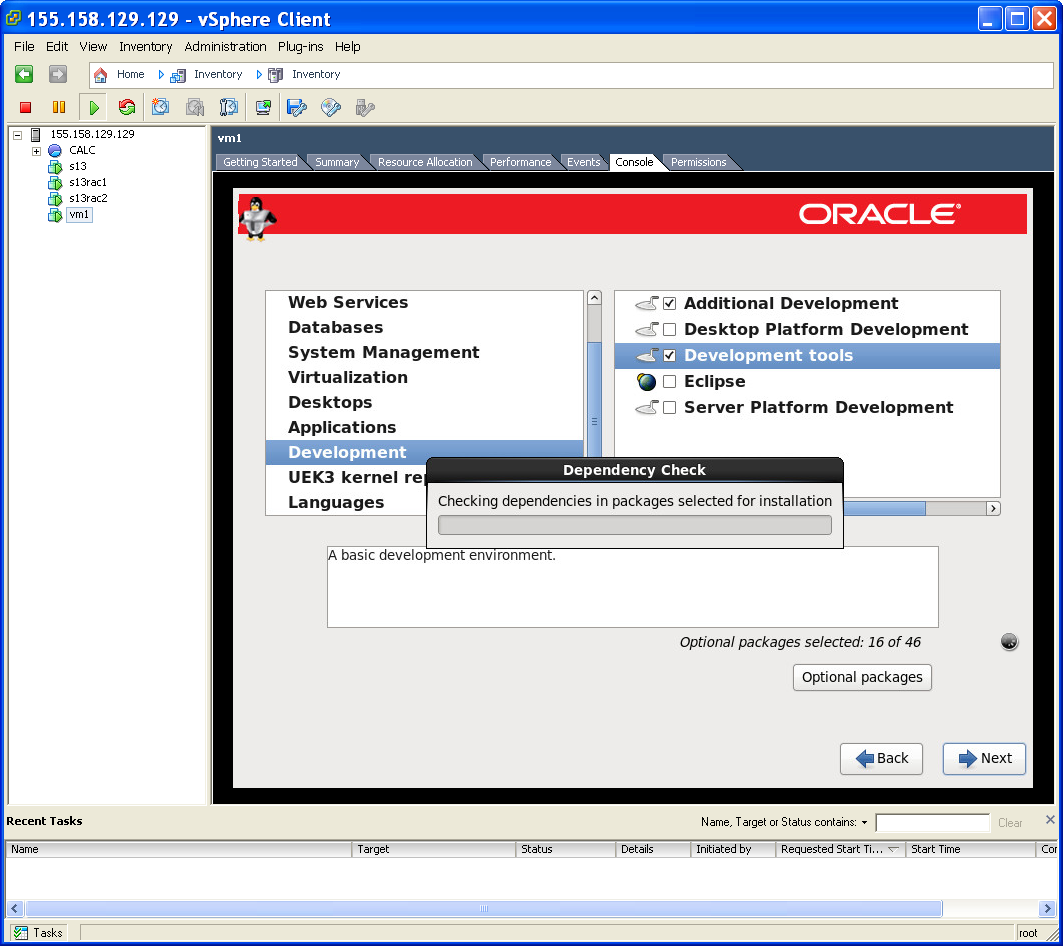Click the second Inventory breadcrumb icon
Viewport: 1063px width, 946px height.
click(275, 75)
